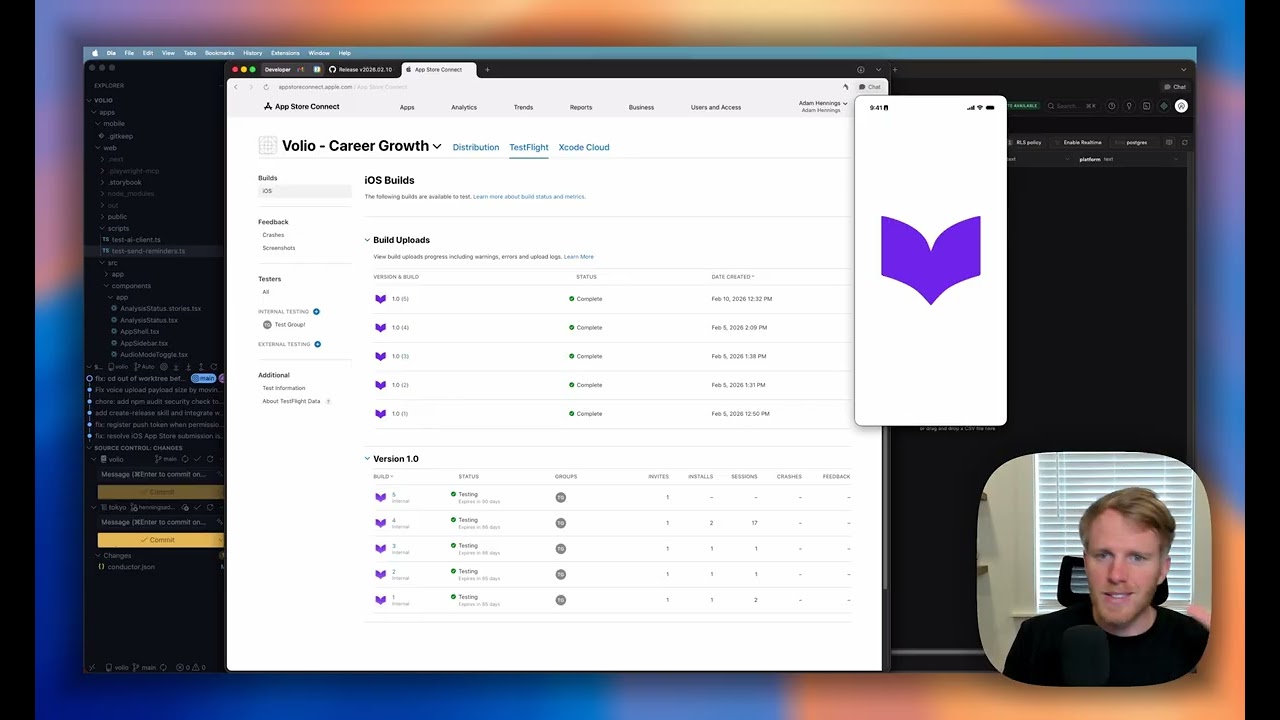This screenshot has height=720, width=1280.
Task: Click the lightbulb icon in right window toolbar
Action: (1129, 106)
